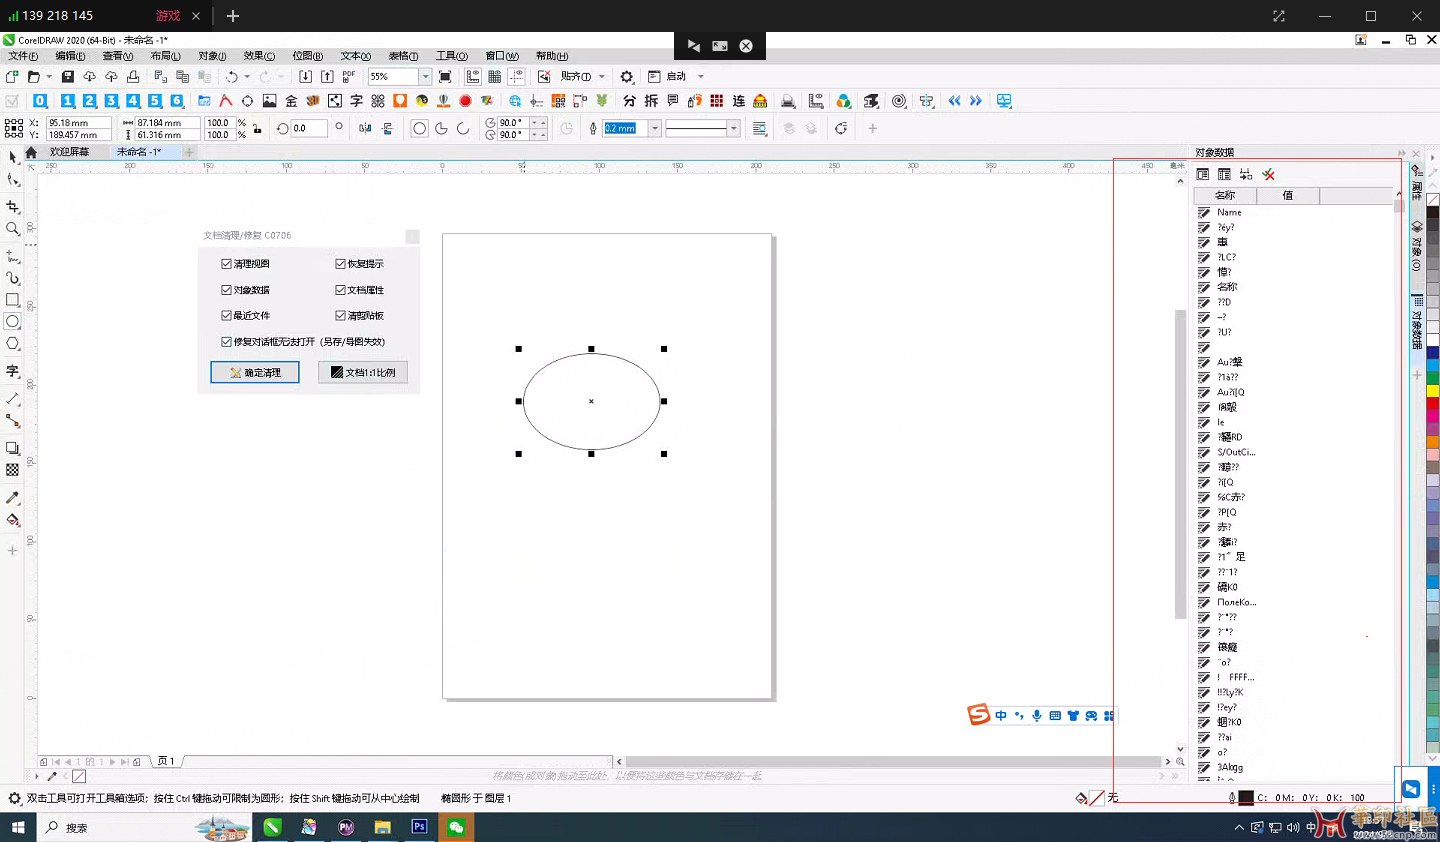Click the 文档1:1比例 button
1440x842 pixels.
point(363,372)
